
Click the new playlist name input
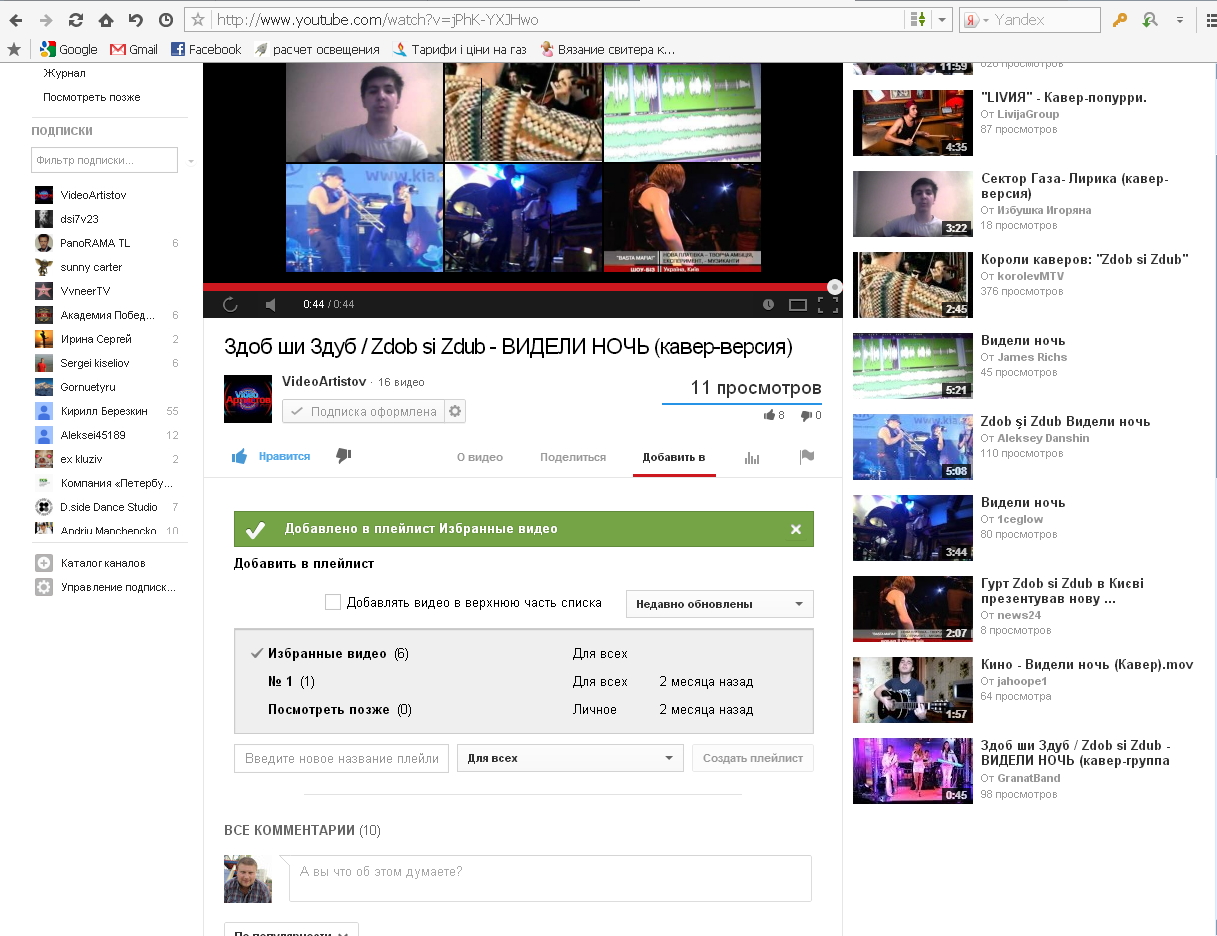342,758
